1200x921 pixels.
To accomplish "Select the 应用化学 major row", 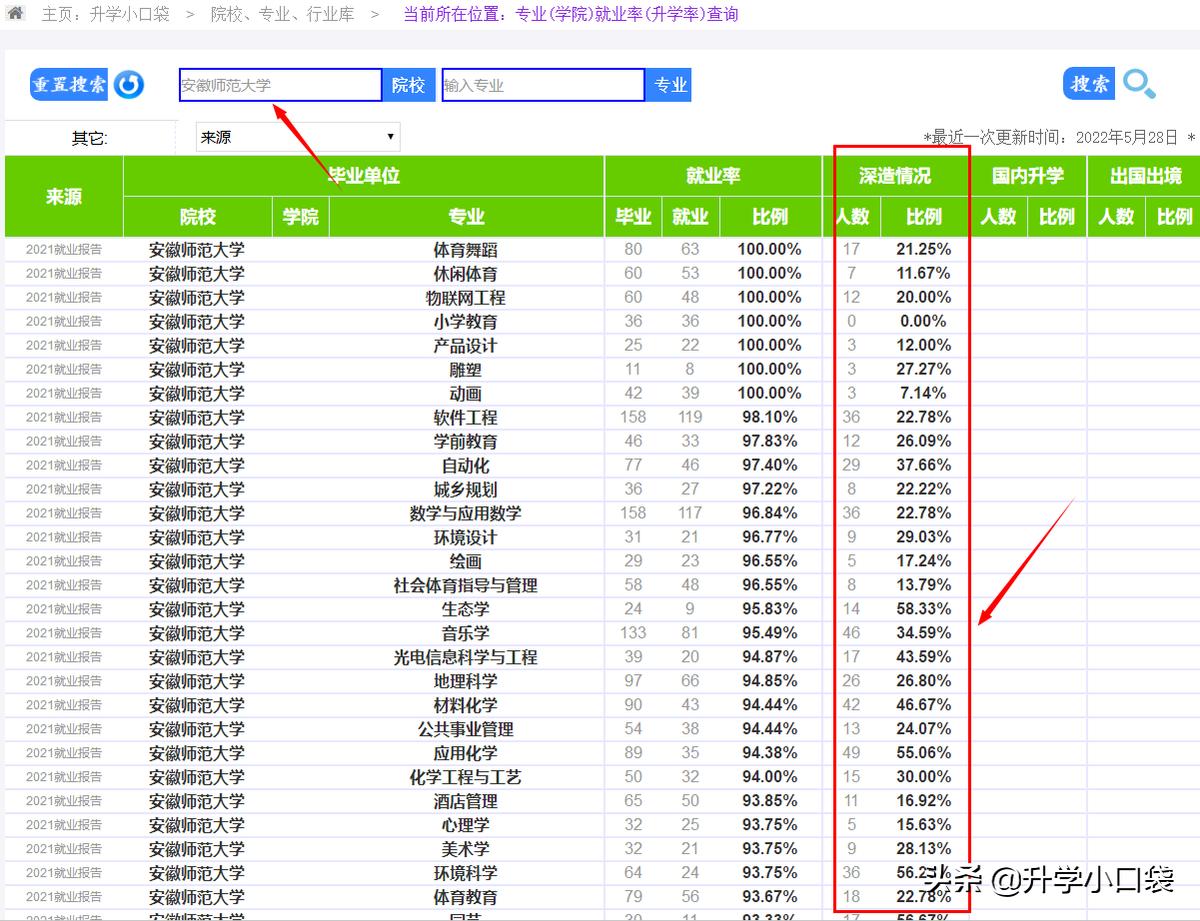I will 465,753.
